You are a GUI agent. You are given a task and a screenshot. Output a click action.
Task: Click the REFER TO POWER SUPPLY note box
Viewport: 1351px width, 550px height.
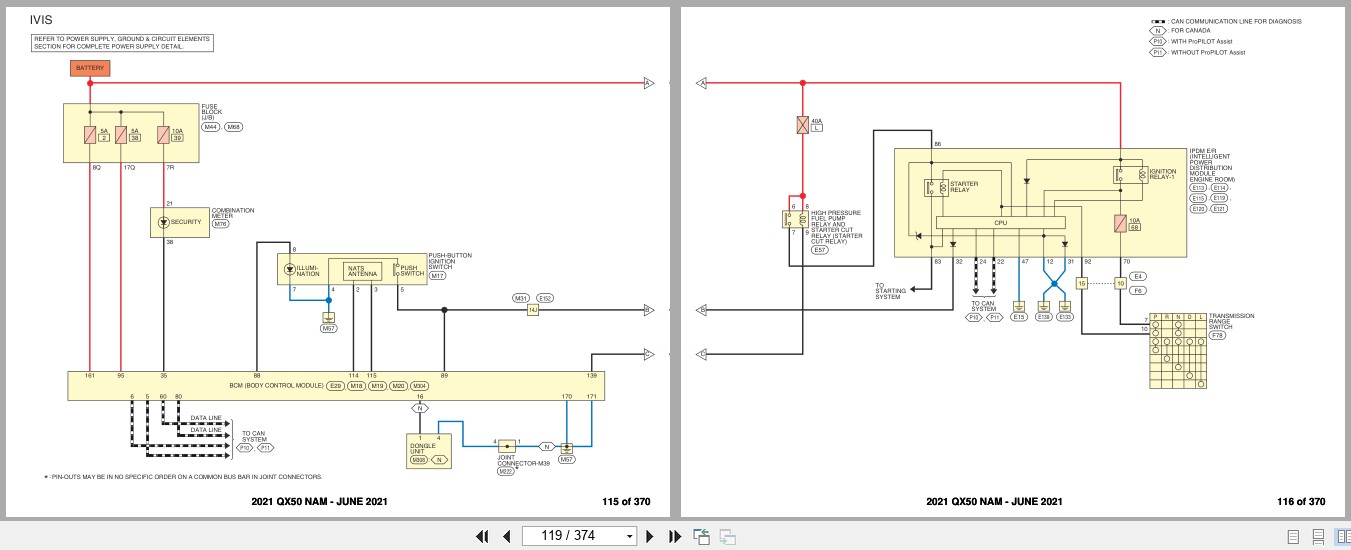pos(120,43)
